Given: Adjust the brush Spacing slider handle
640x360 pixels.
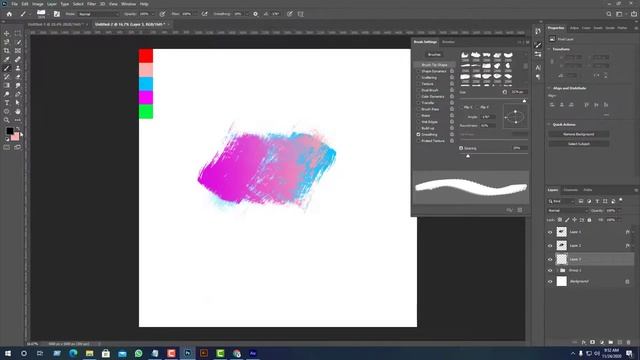Looking at the screenshot, I should tap(468, 156).
